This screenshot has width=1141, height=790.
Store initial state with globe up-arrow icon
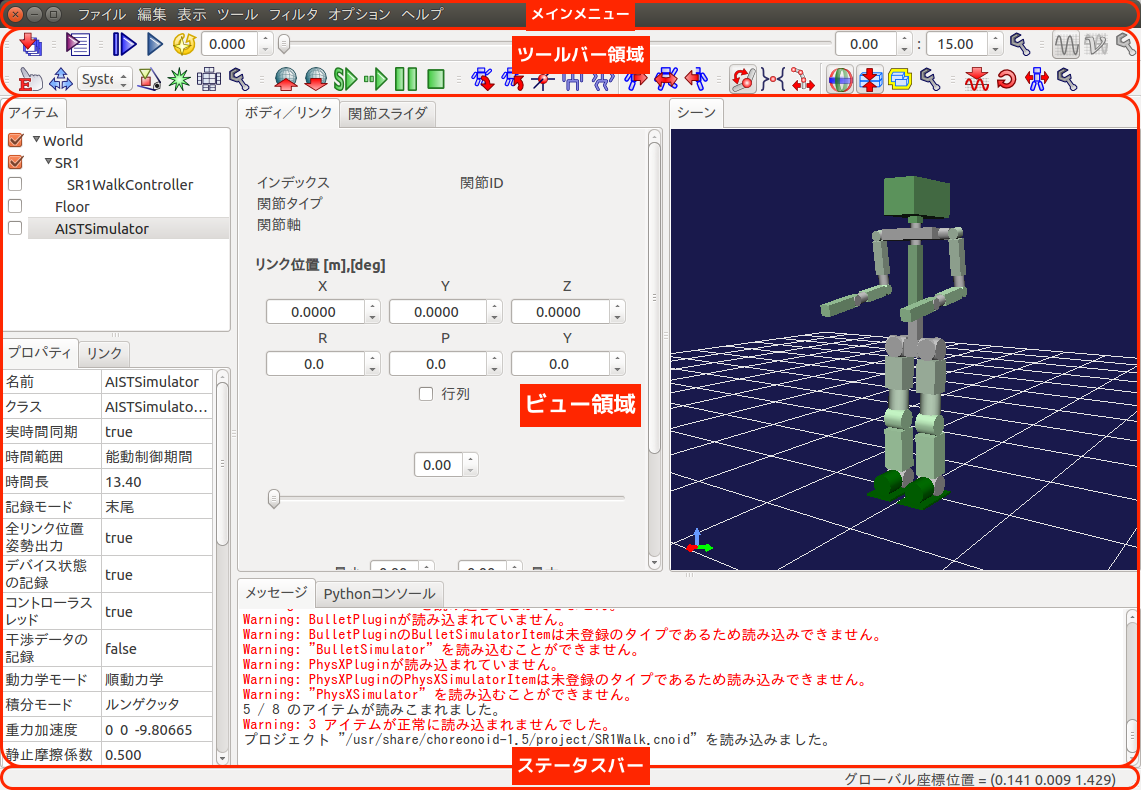[x=285, y=79]
